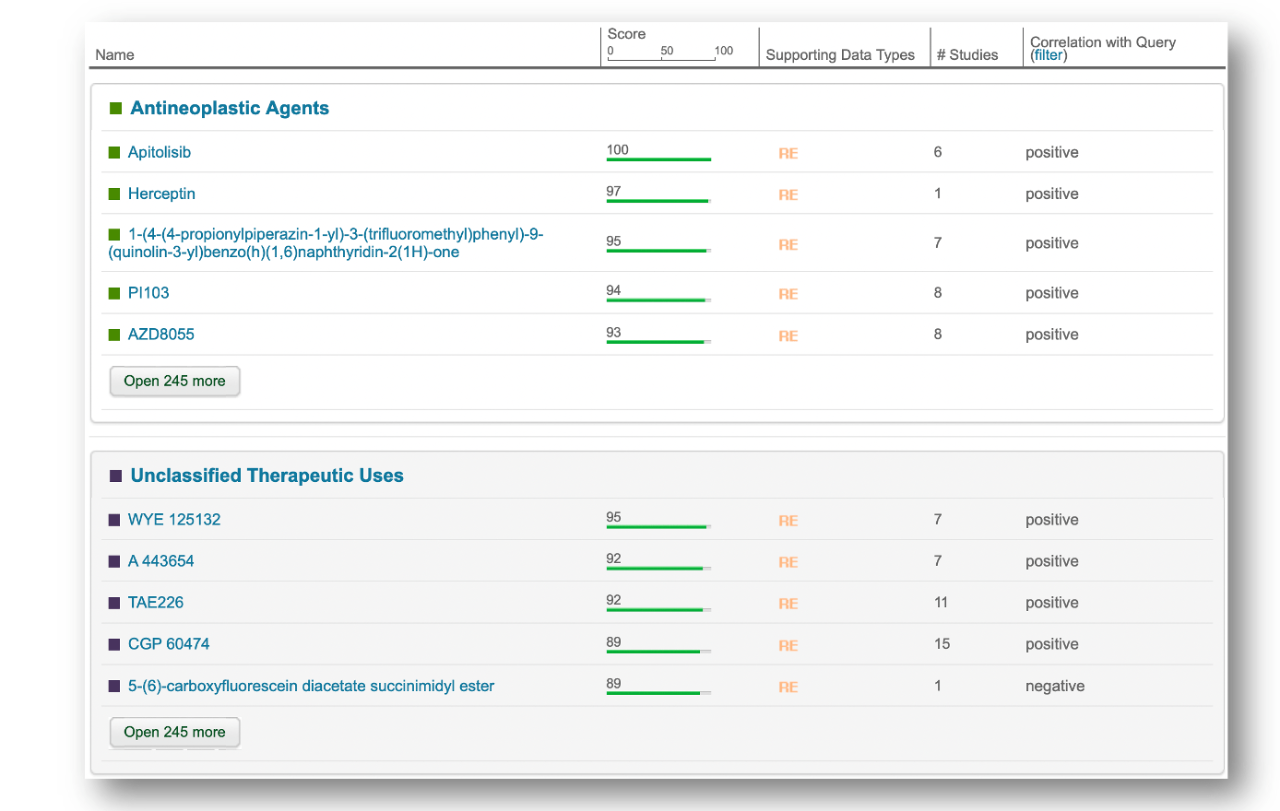Click the RE icon beside TAE226
This screenshot has height=811, width=1280.
pyautogui.click(x=788, y=603)
